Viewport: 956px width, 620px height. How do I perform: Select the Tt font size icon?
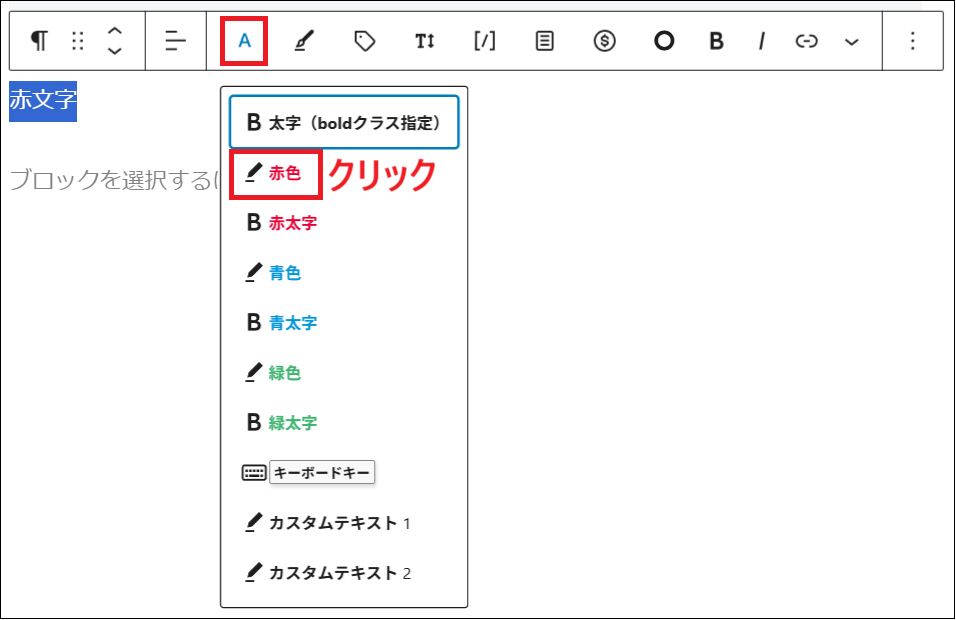[424, 41]
